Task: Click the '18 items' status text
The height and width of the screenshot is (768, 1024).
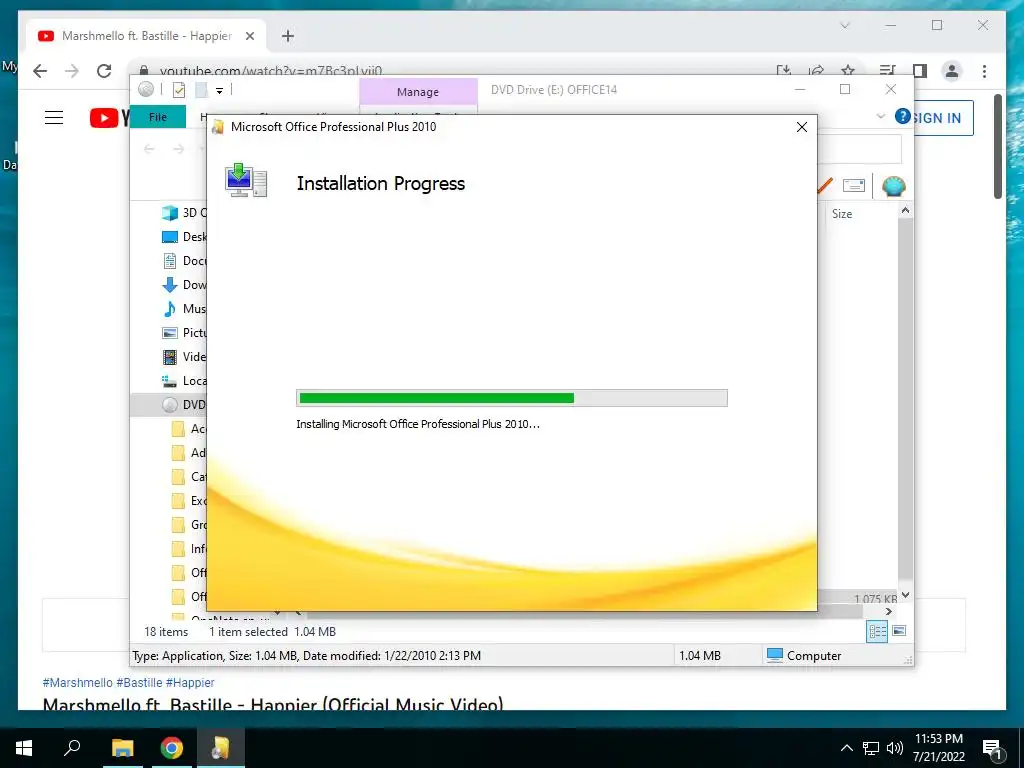Action: tap(166, 632)
